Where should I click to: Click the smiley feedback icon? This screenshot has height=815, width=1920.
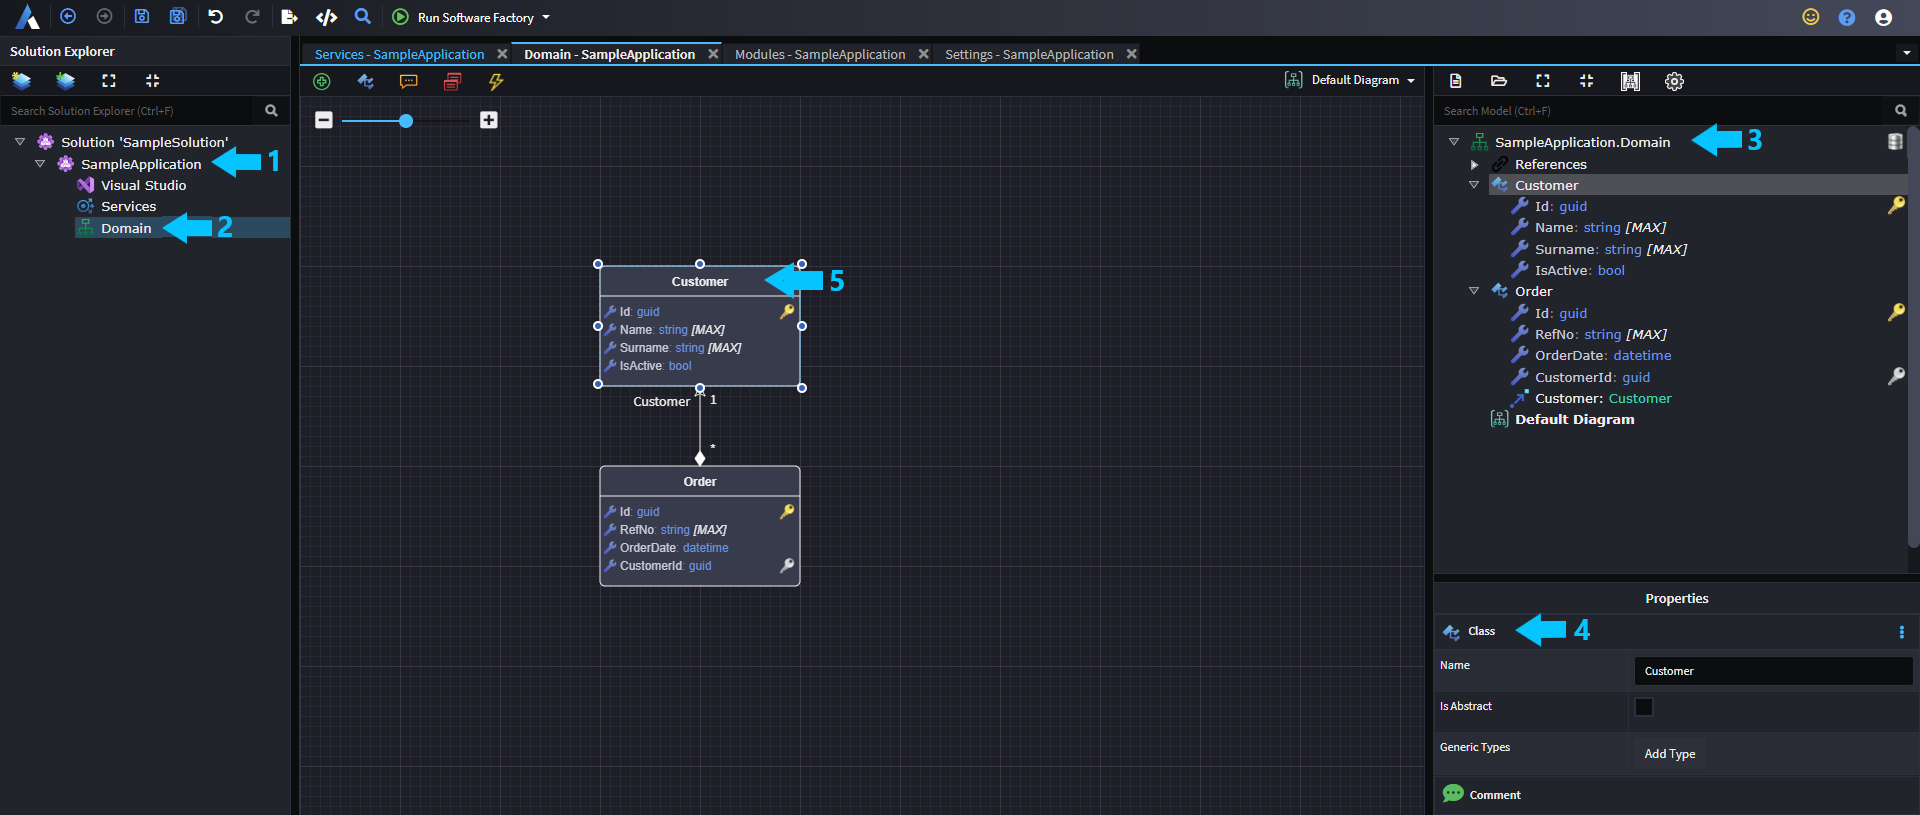[x=1811, y=17]
